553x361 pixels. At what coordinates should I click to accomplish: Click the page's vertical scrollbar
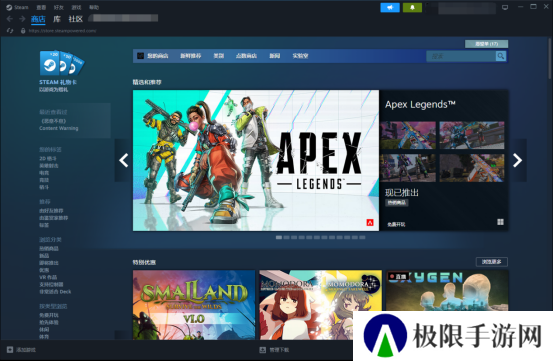[x=550, y=58]
